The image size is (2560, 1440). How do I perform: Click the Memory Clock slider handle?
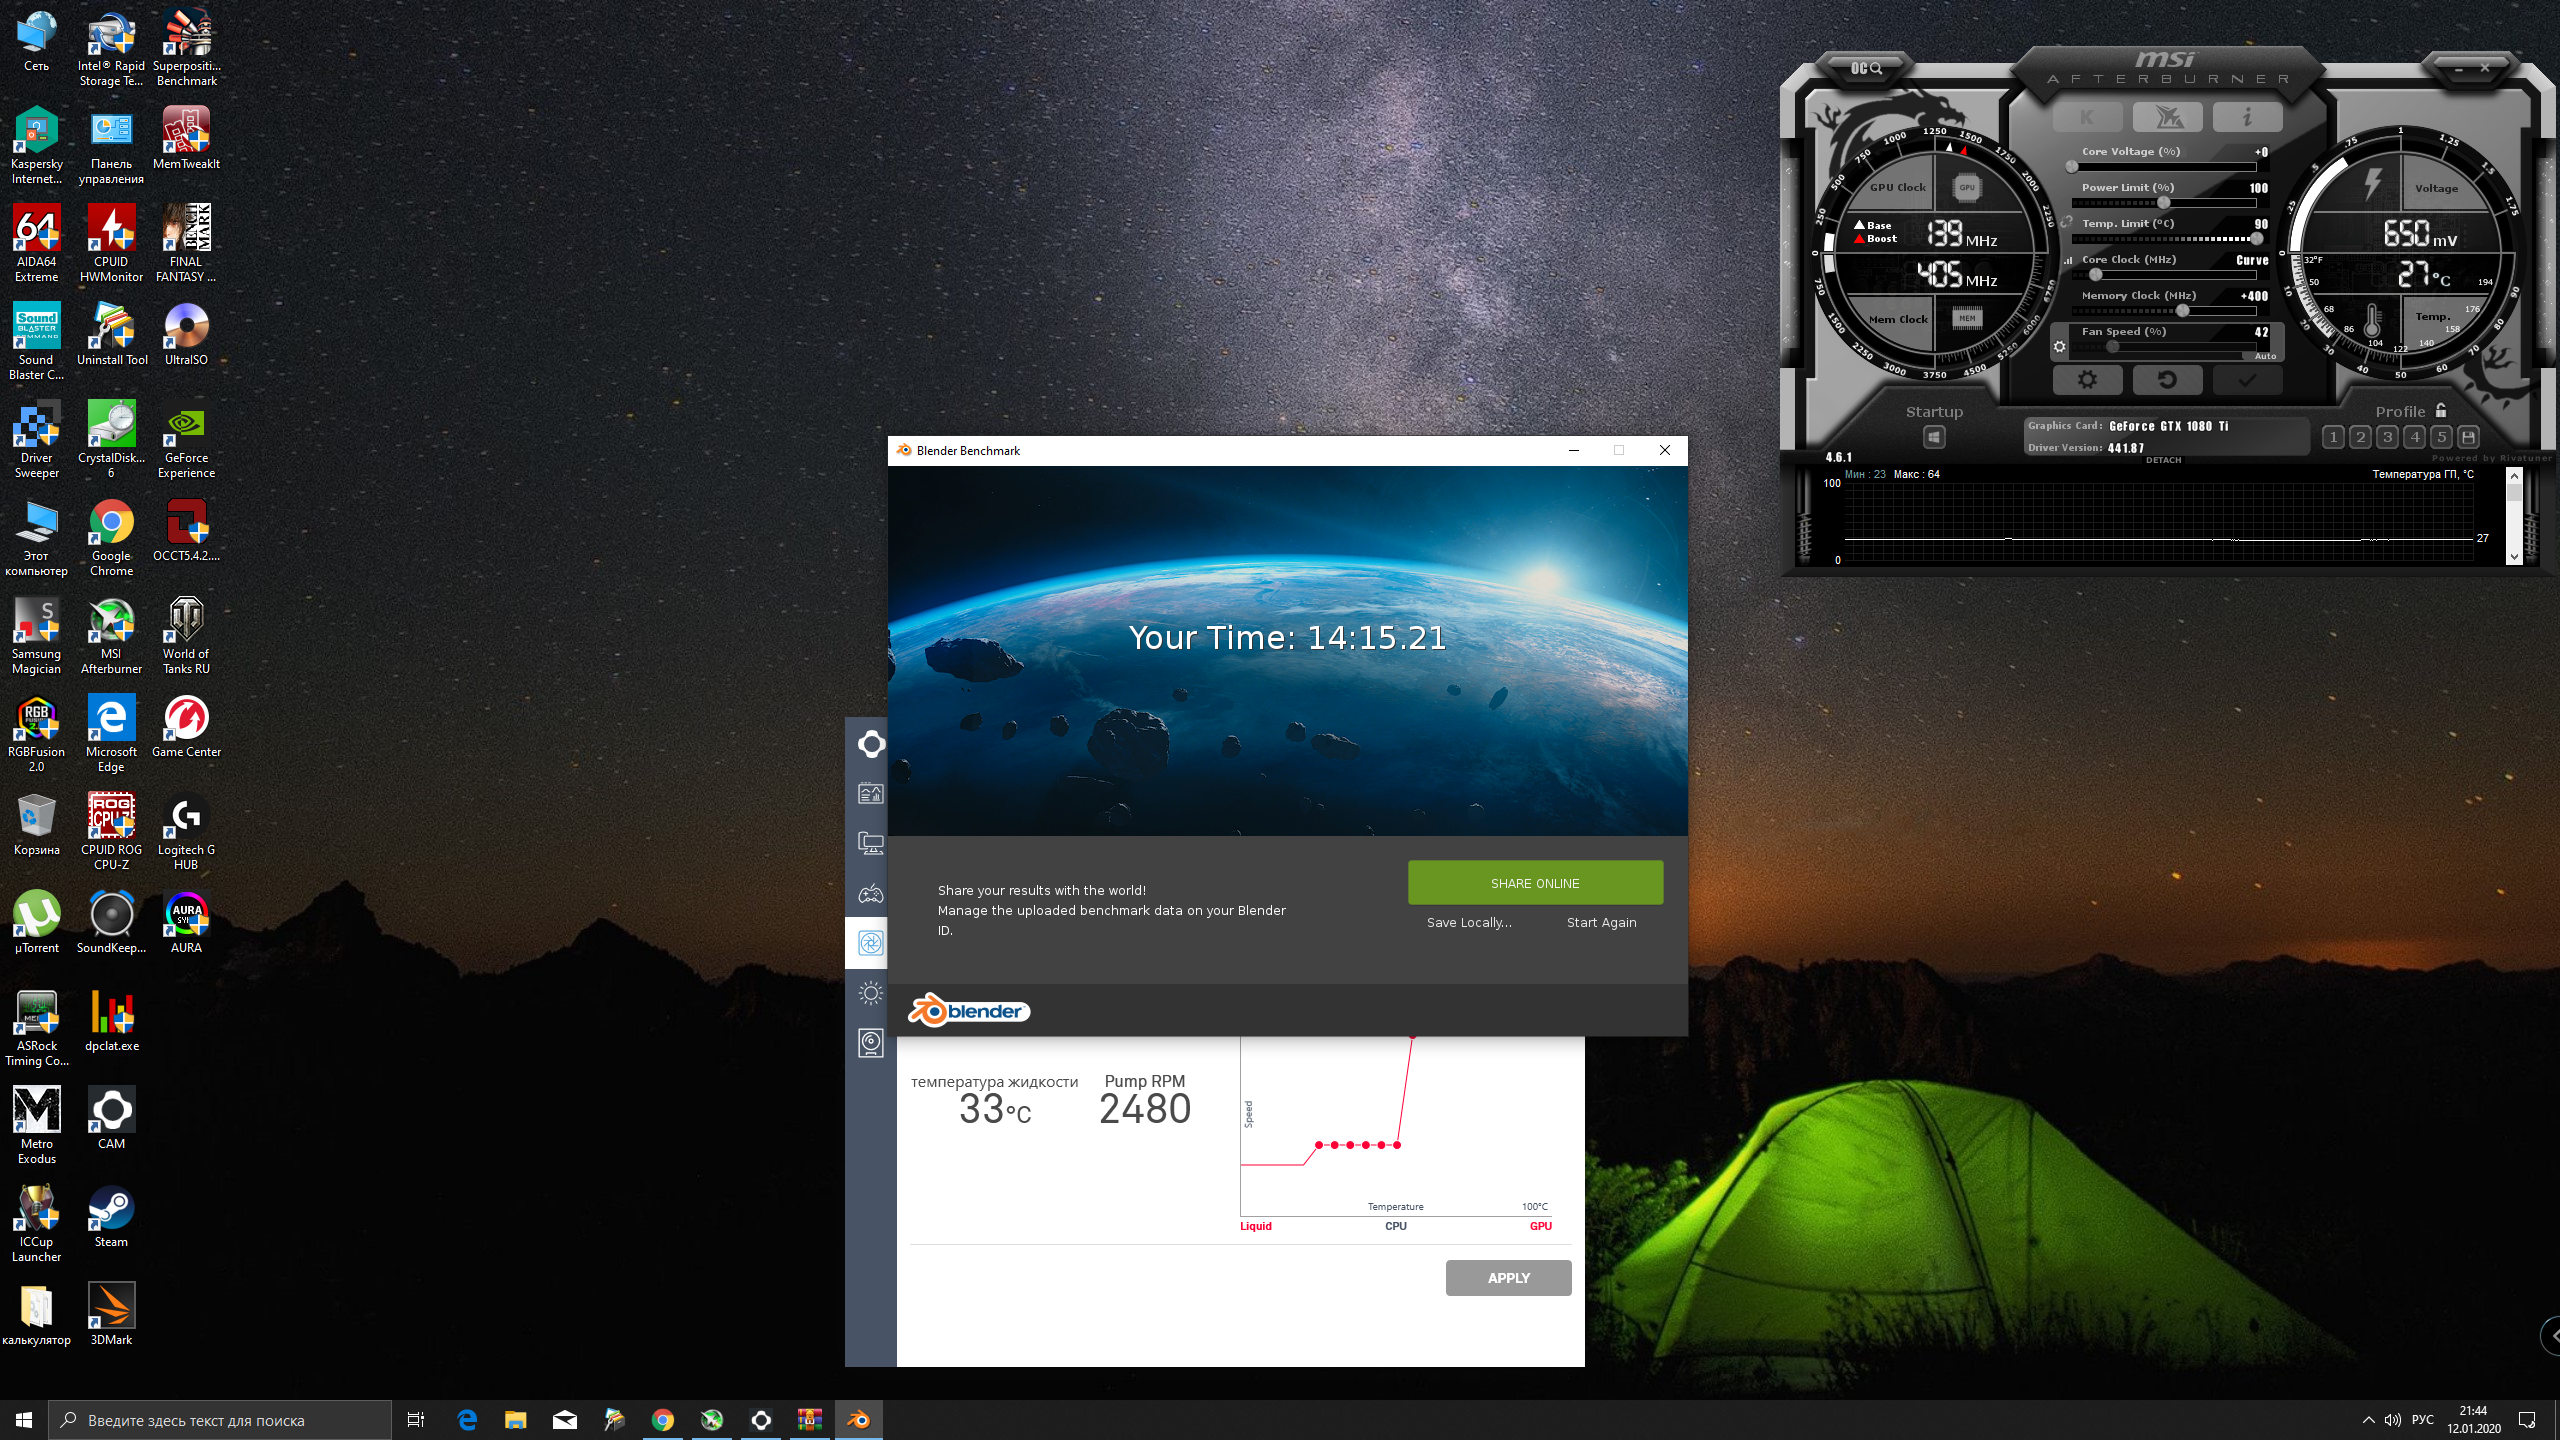(x=2182, y=311)
